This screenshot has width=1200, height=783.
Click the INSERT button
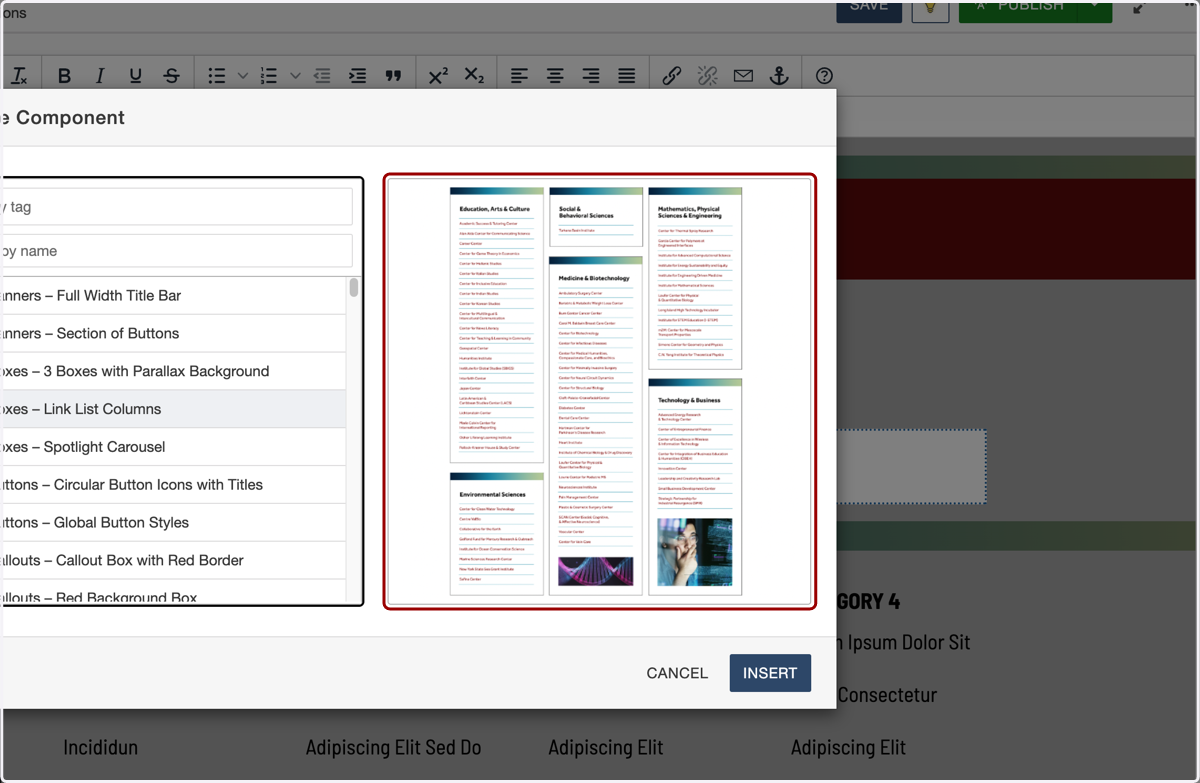770,673
